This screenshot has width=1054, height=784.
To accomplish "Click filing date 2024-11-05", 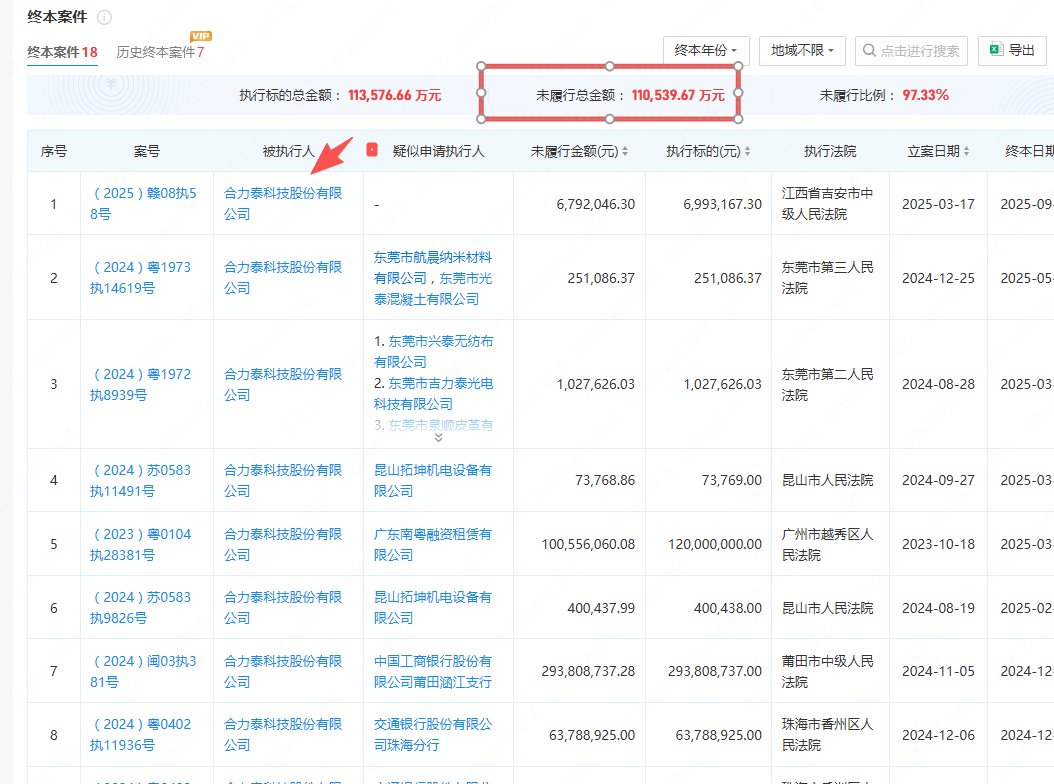I will (x=938, y=672).
